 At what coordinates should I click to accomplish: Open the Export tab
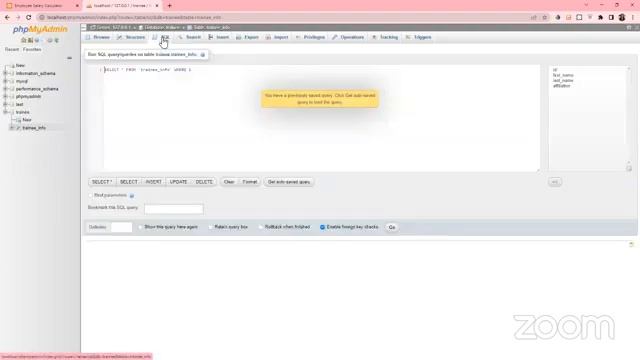click(x=247, y=37)
